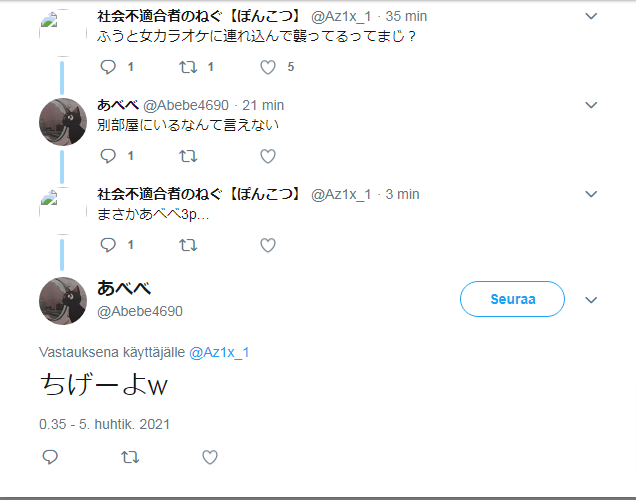Viewport: 636px width, 500px height.
Task: Open options chevron on the 3 min tweet
Action: (591, 194)
